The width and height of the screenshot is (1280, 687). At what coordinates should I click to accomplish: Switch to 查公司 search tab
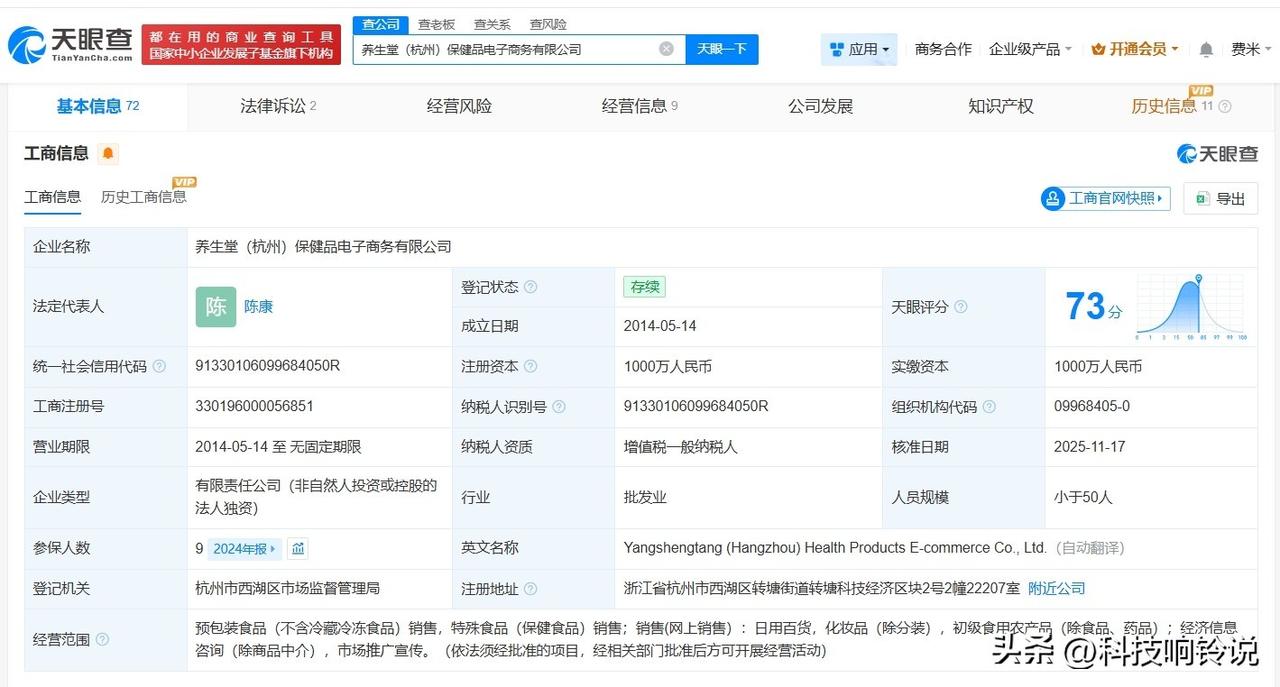(380, 24)
